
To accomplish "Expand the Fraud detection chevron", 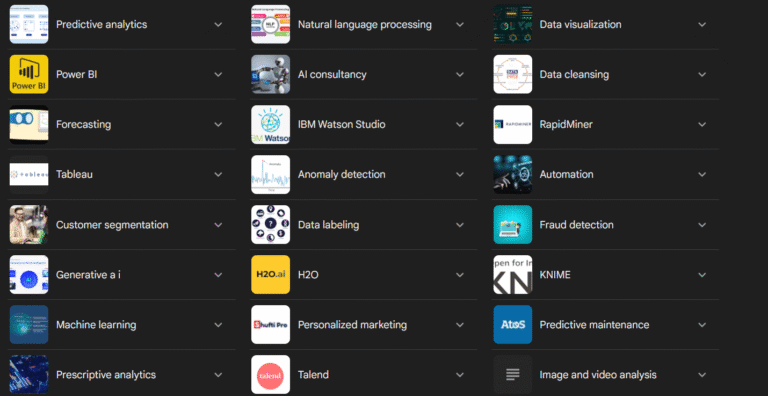I will click(702, 225).
